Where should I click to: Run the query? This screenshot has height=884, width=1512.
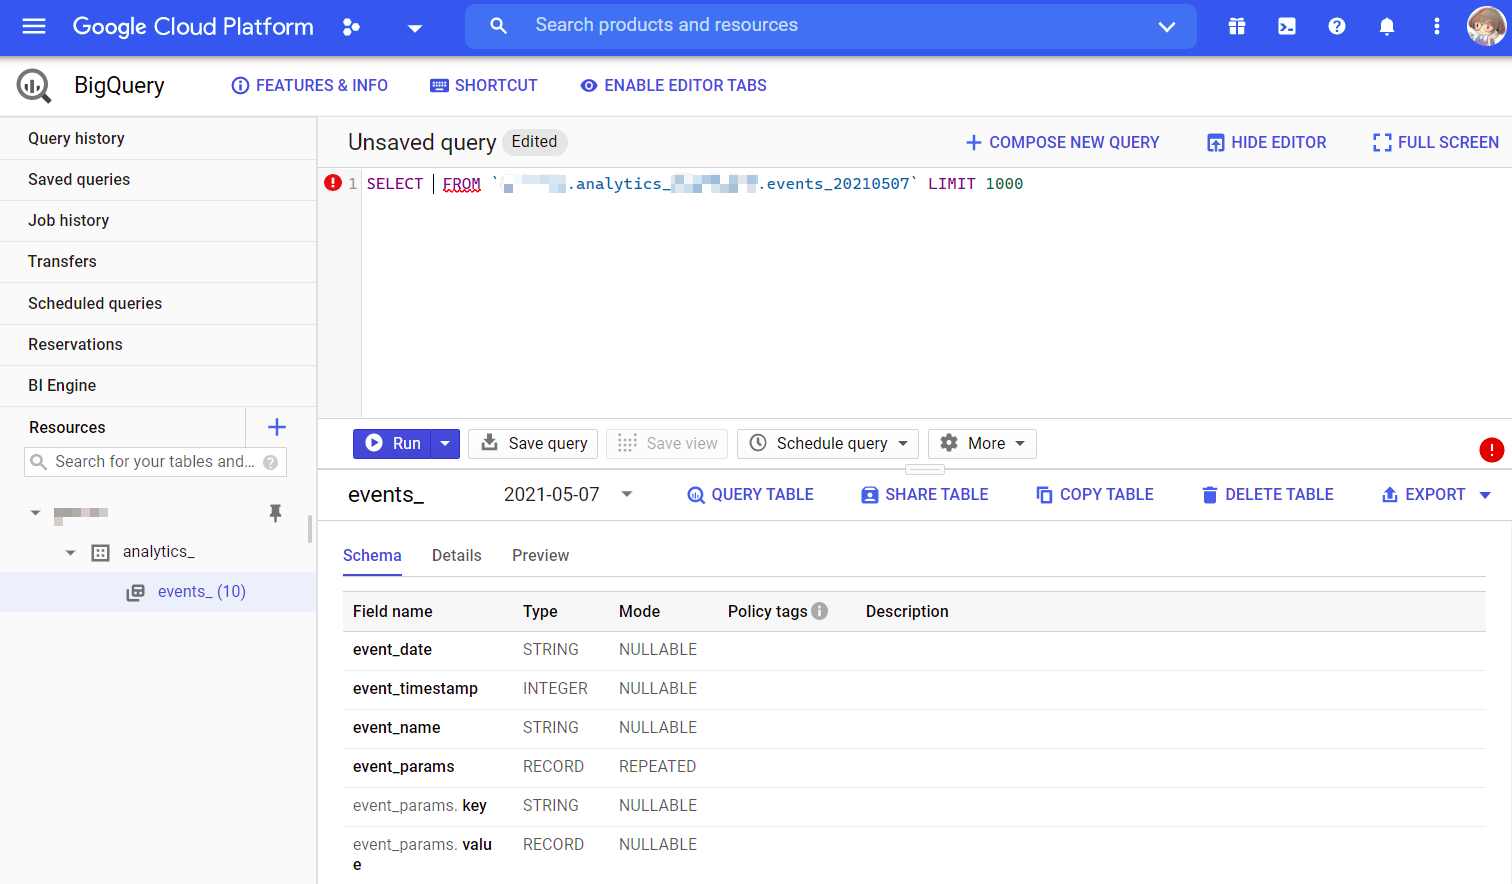pyautogui.click(x=392, y=444)
